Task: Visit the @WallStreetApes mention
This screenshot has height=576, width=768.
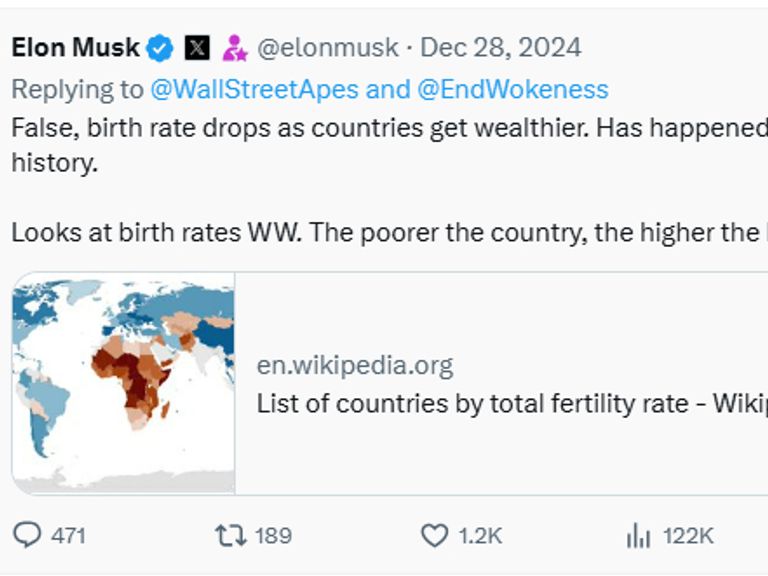Action: (x=254, y=89)
